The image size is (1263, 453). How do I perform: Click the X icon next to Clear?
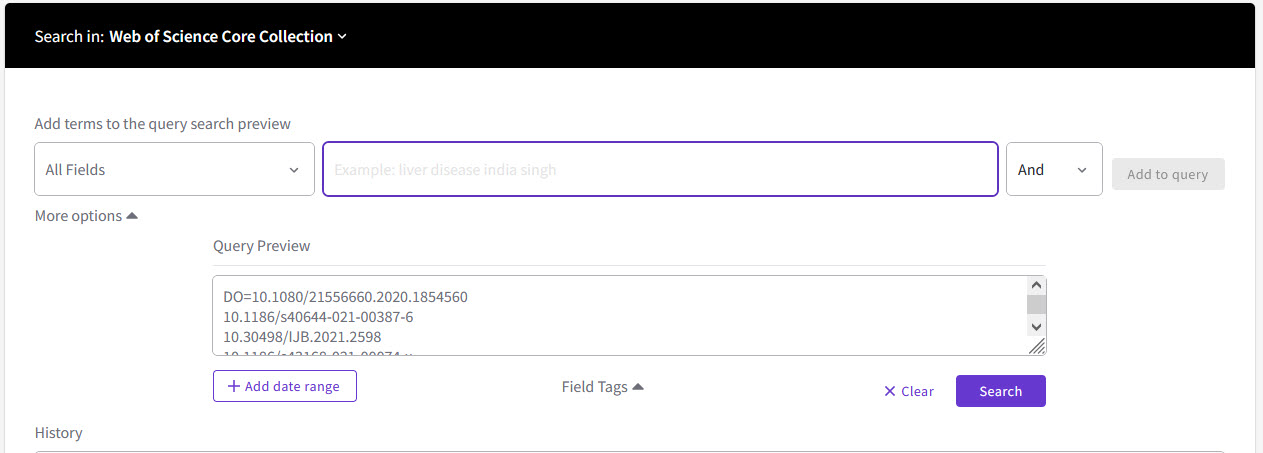pyautogui.click(x=889, y=392)
